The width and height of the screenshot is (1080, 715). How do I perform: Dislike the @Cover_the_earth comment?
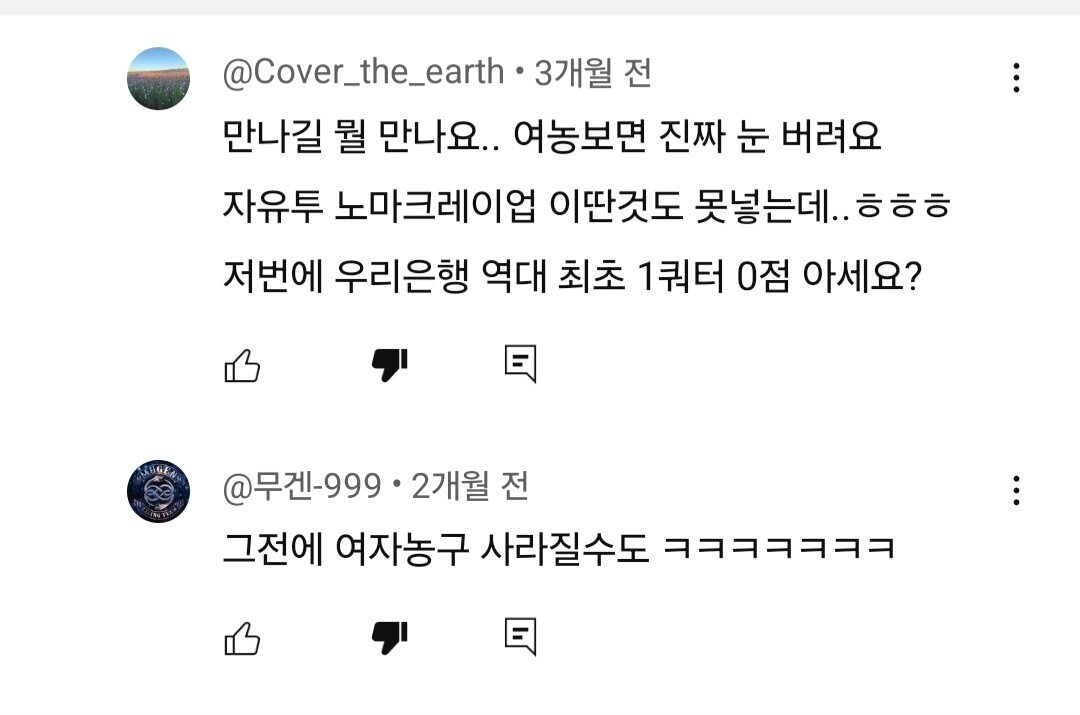390,364
